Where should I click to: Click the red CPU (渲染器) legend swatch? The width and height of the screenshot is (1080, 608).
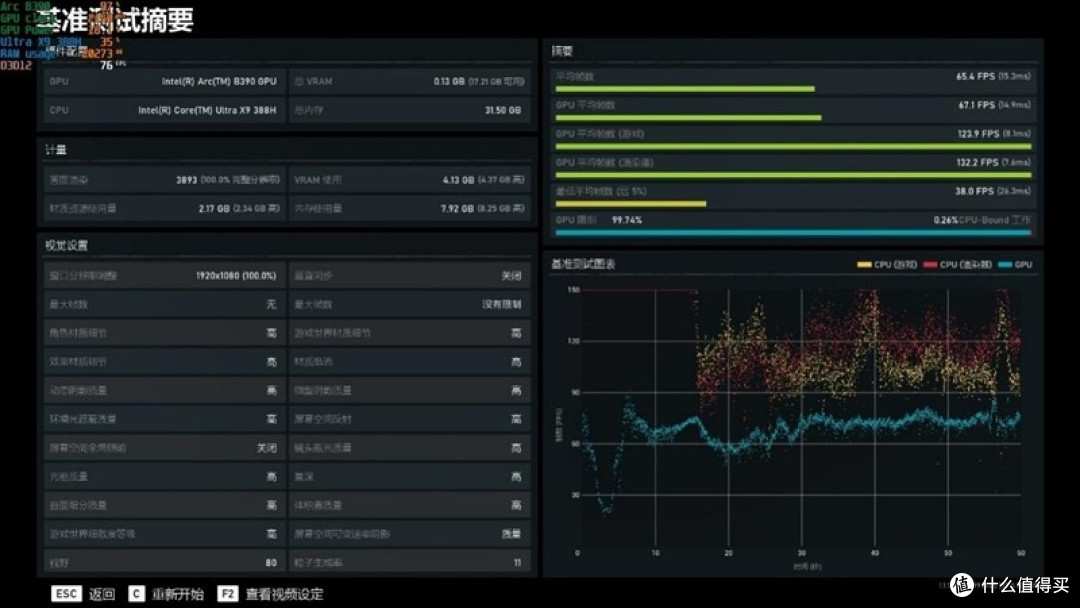(x=930, y=264)
